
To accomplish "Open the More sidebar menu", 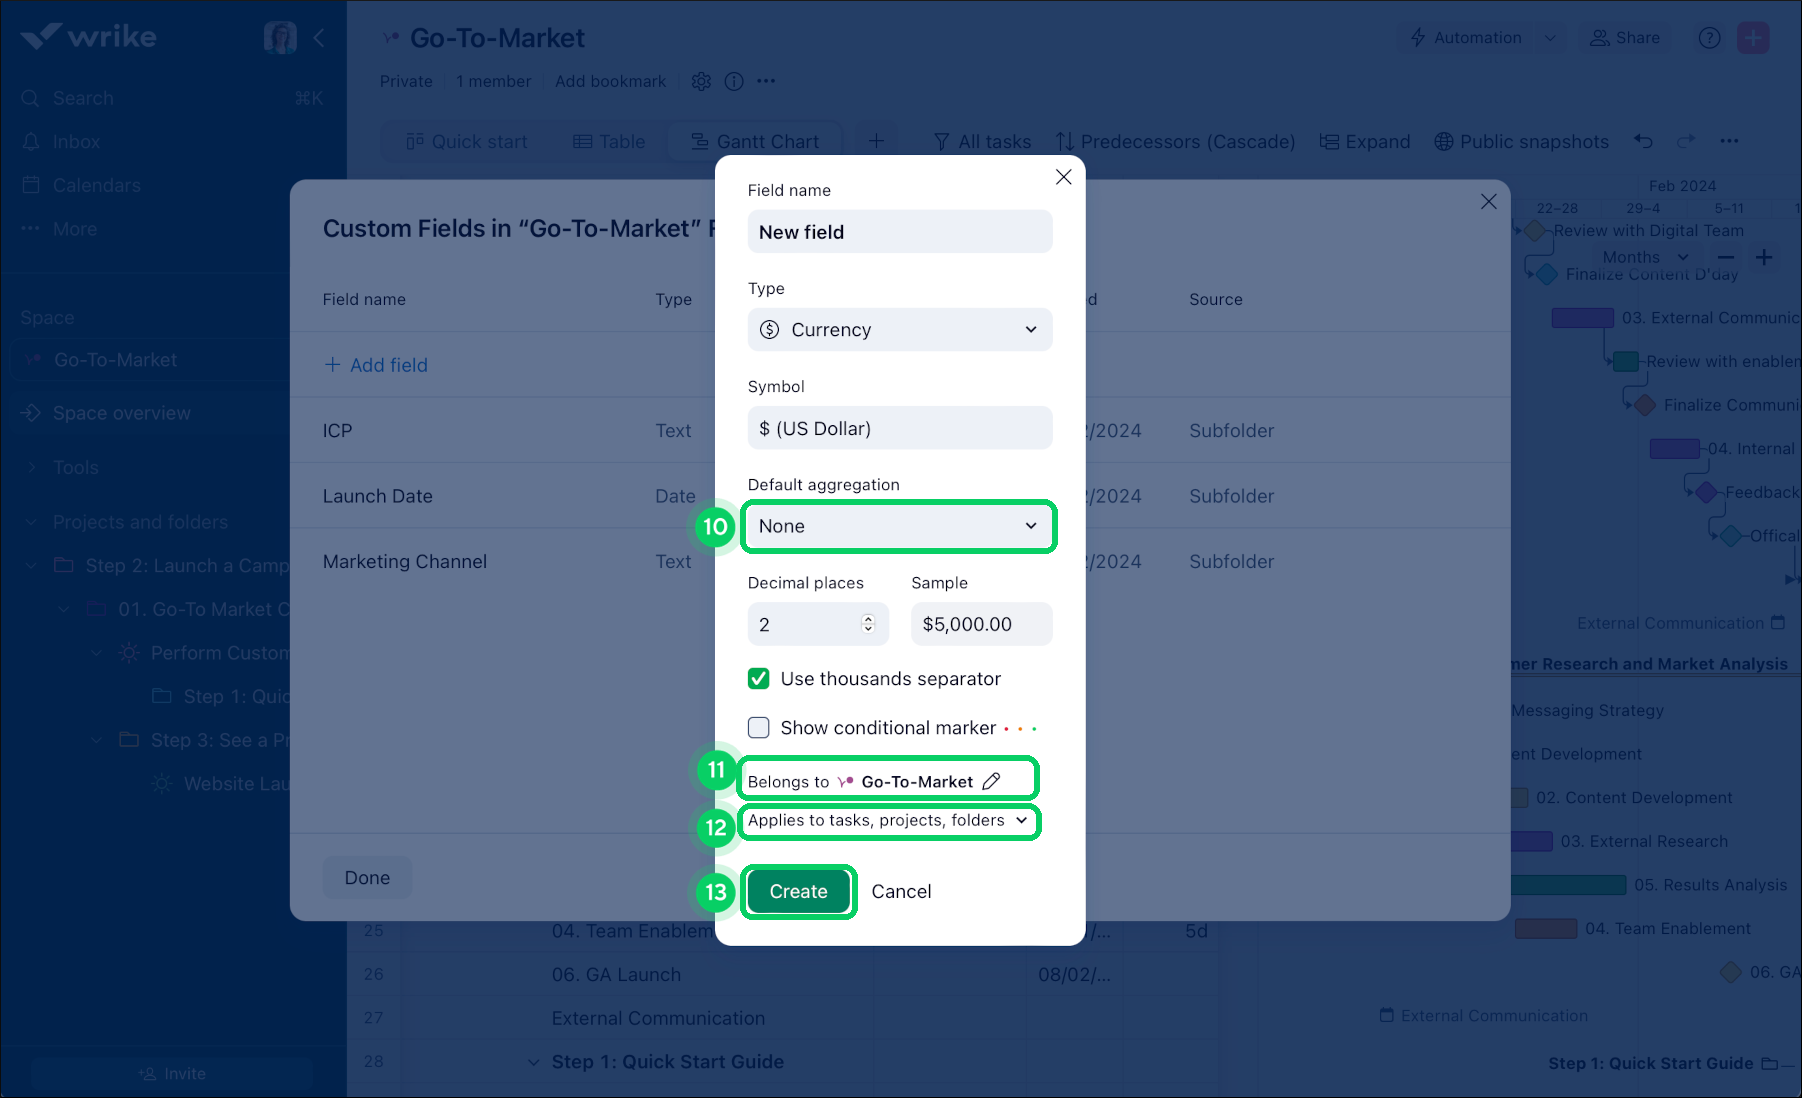I will click(x=60, y=229).
